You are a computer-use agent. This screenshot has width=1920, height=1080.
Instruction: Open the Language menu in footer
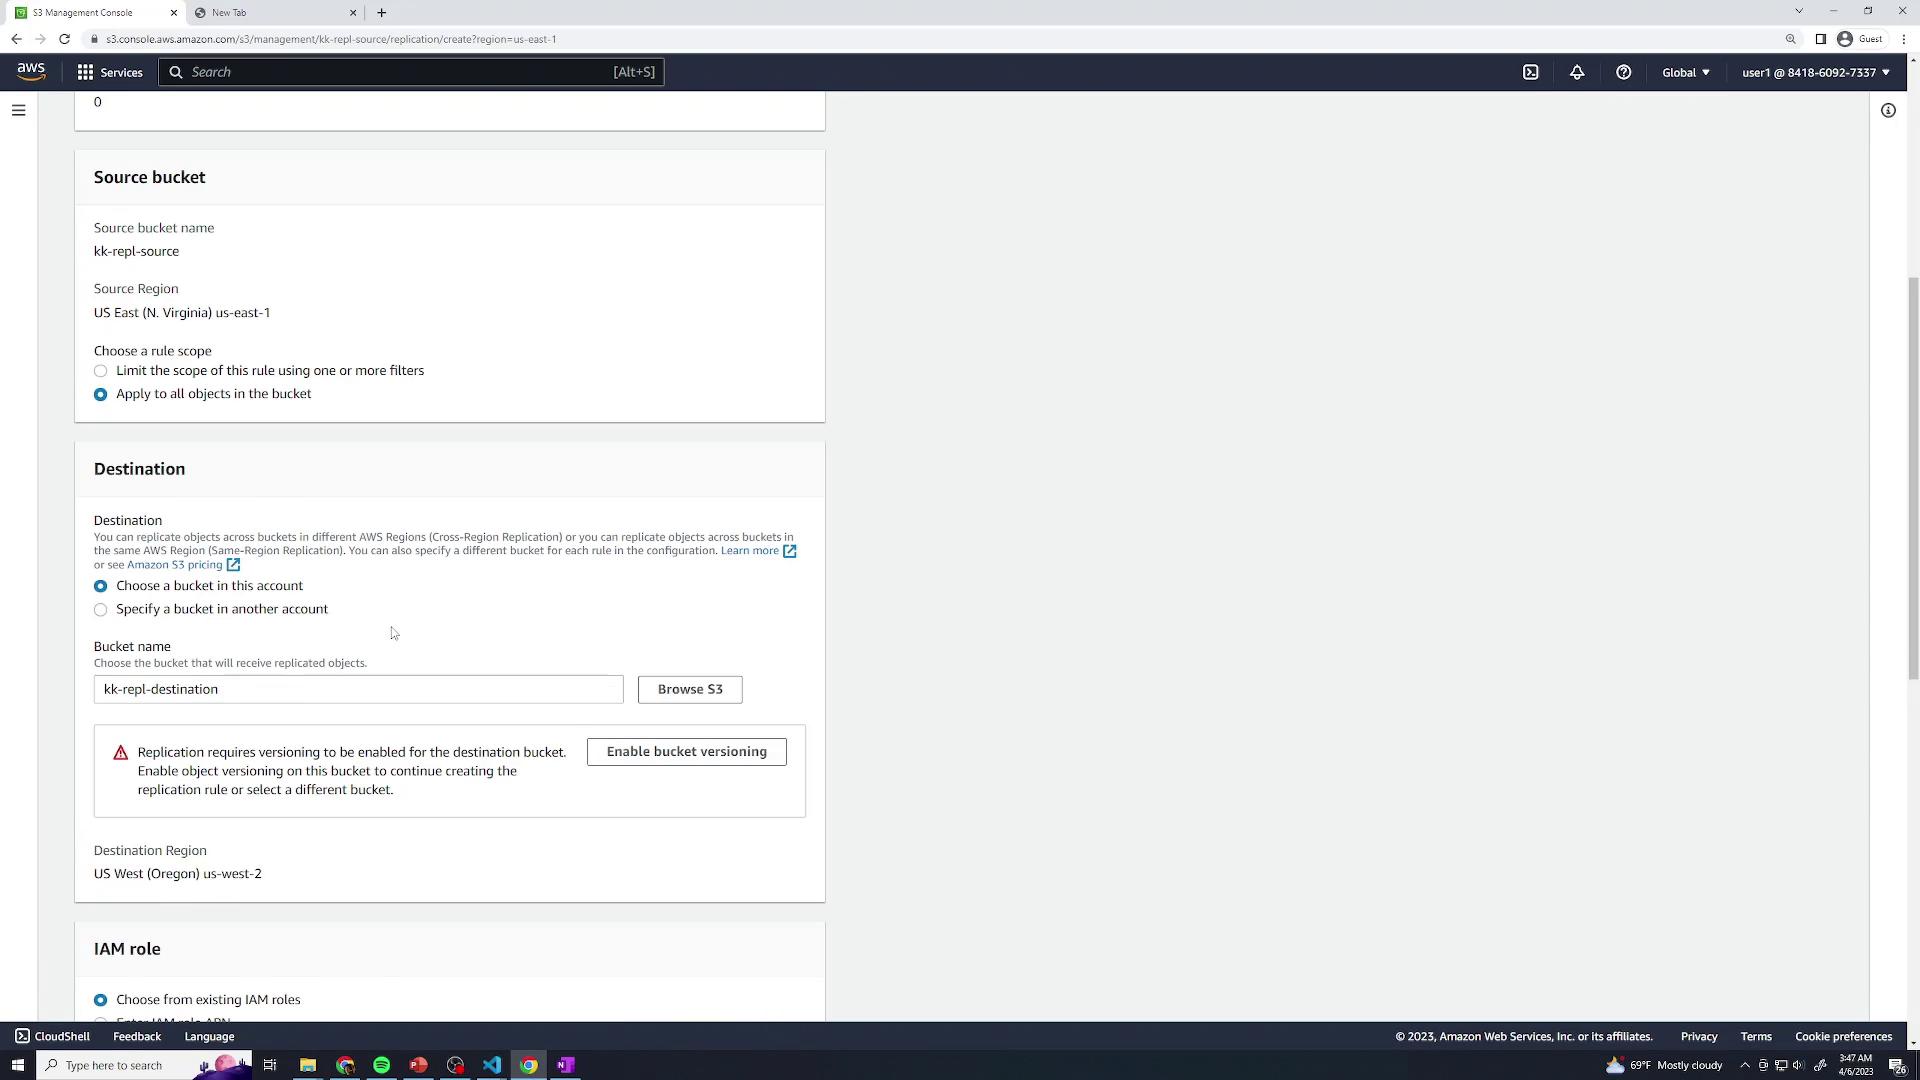[209, 1036]
